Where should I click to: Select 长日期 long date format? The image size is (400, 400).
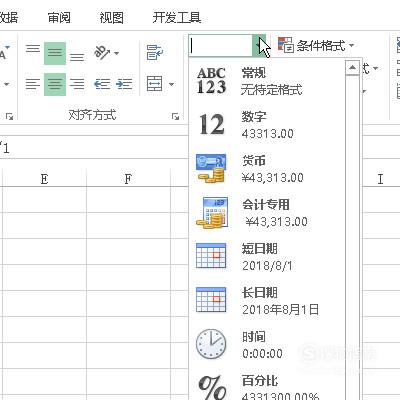(267, 301)
